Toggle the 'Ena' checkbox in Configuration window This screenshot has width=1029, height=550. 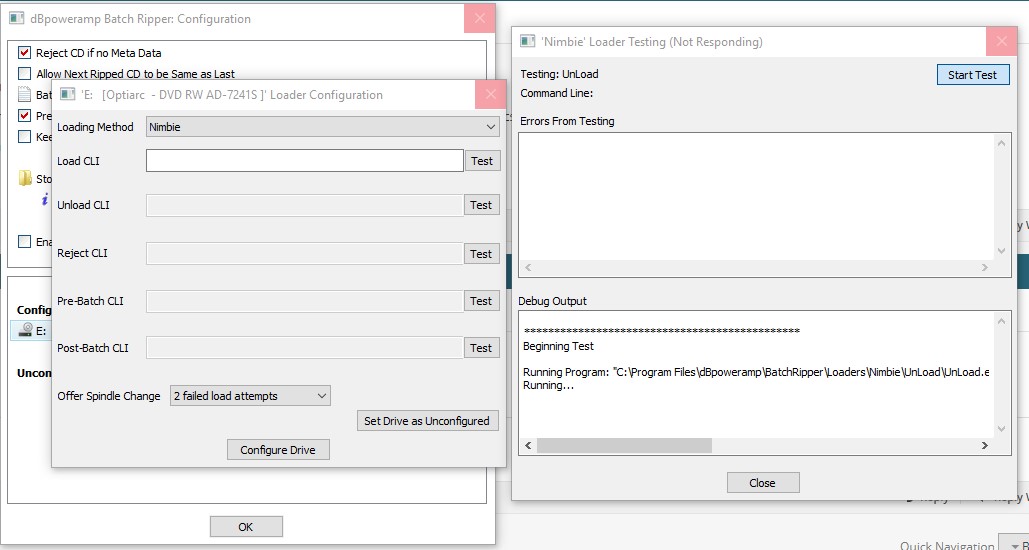coord(24,242)
